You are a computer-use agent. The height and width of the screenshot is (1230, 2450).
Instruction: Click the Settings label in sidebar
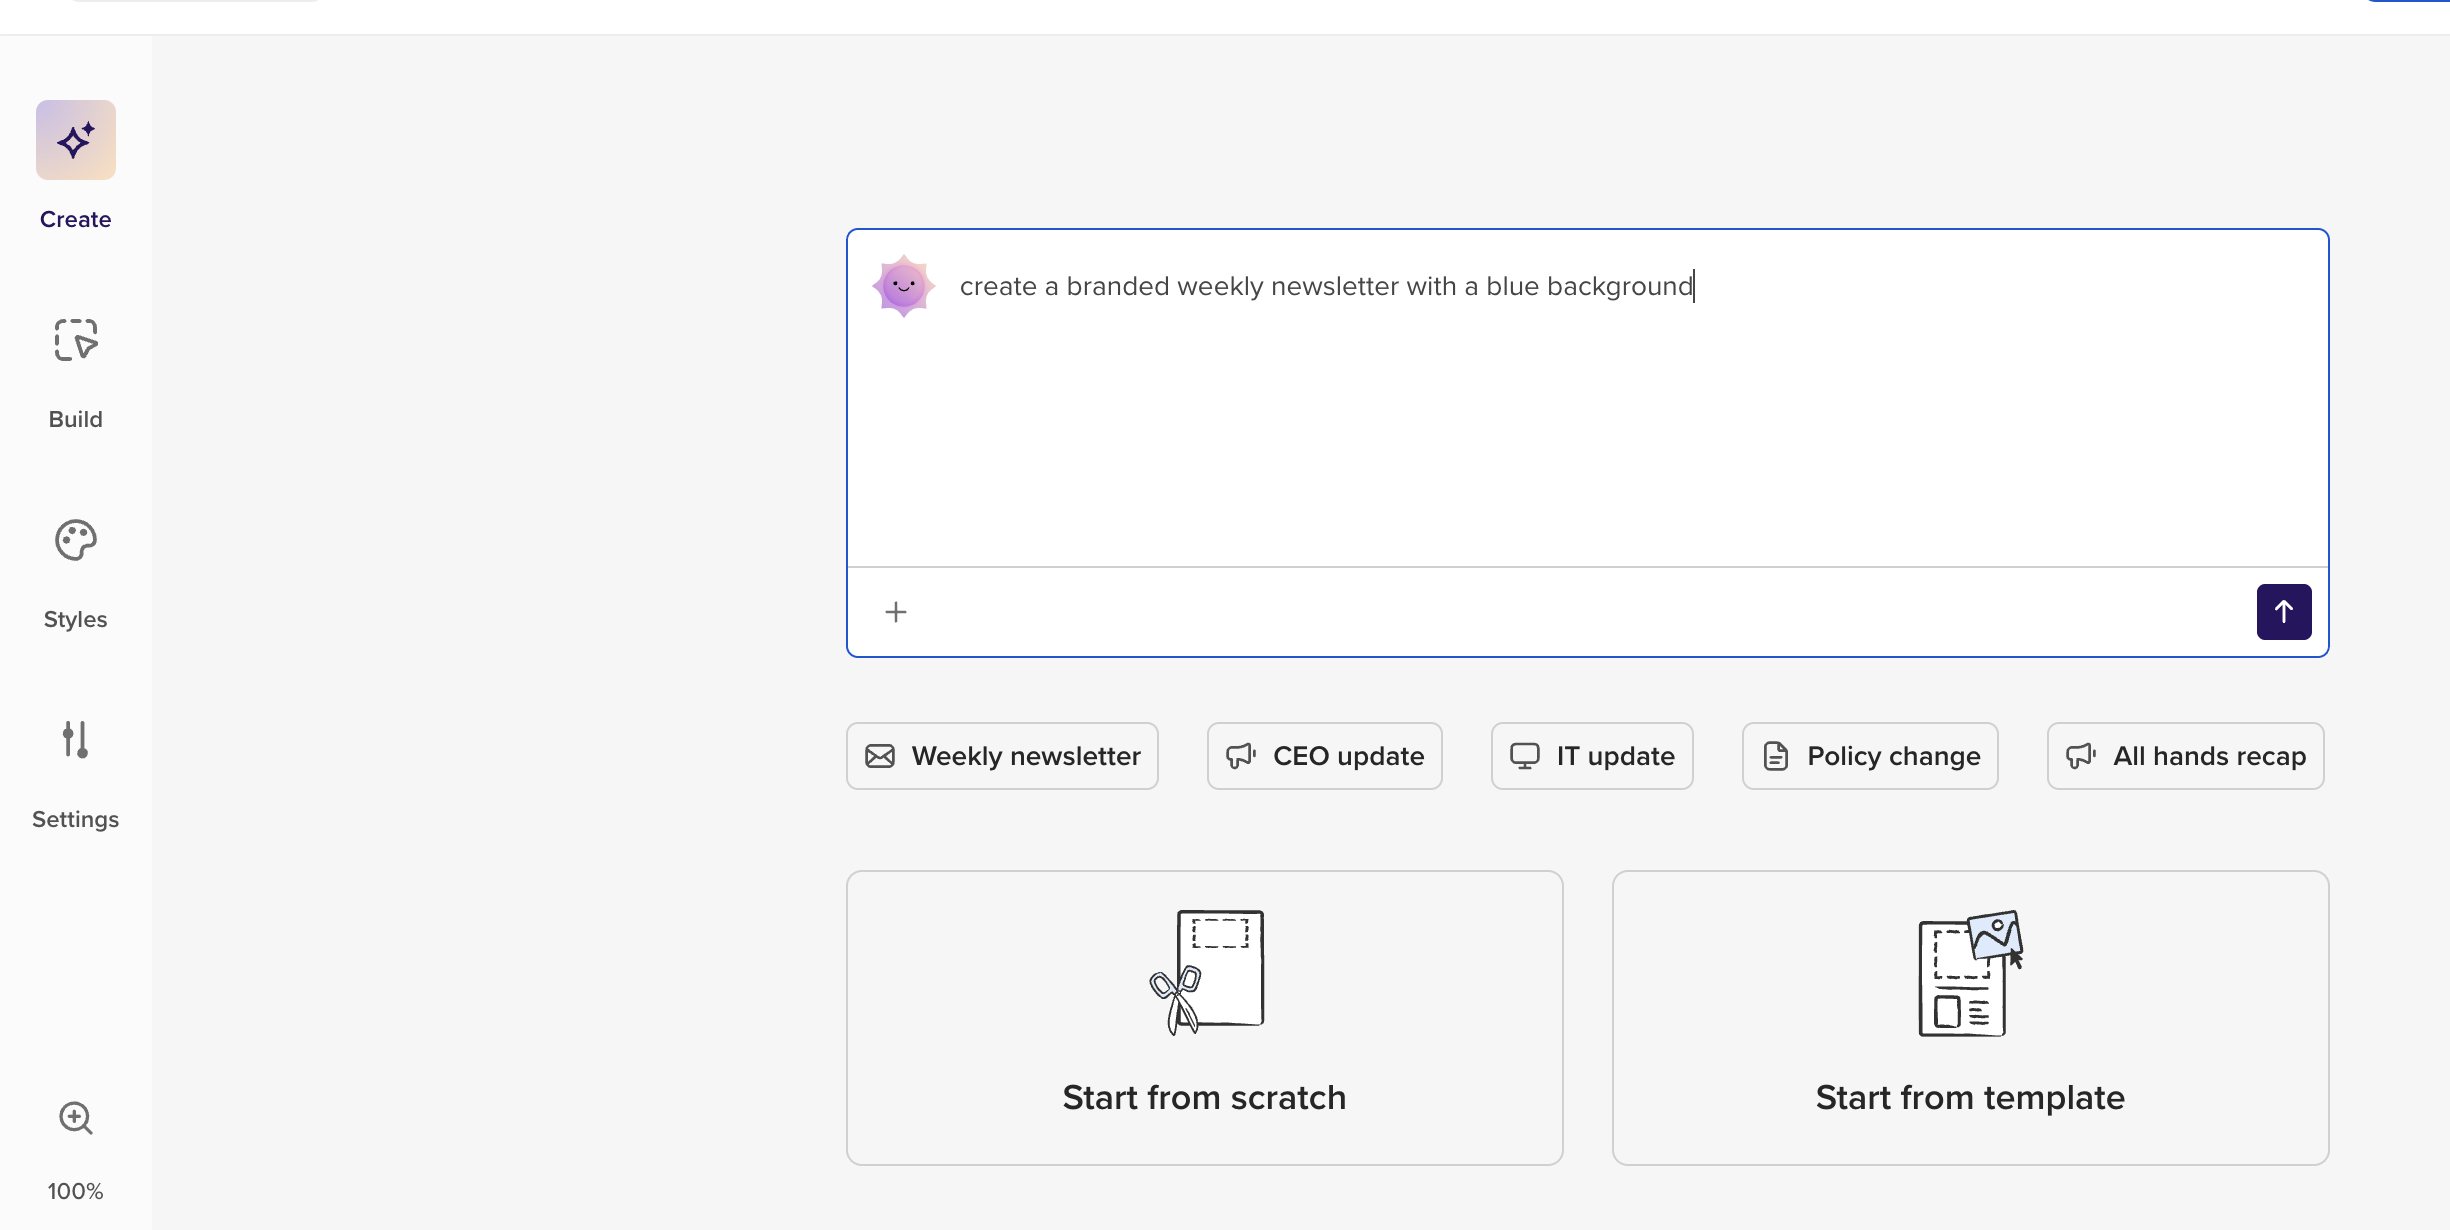[x=76, y=819]
